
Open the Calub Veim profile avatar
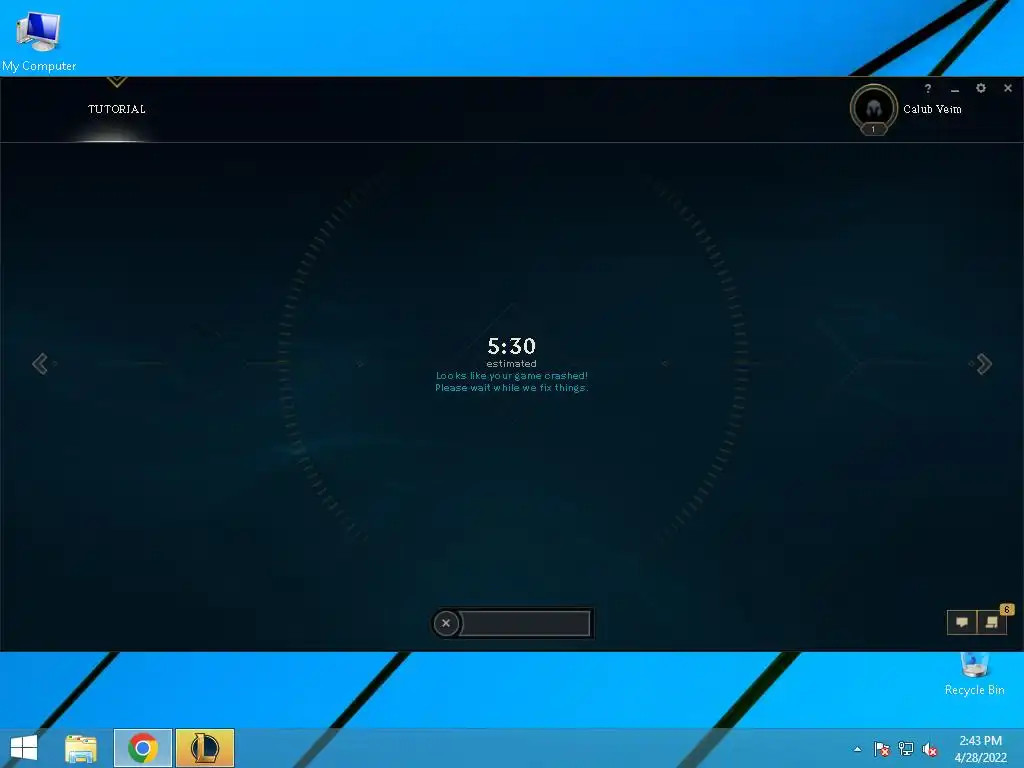point(873,108)
